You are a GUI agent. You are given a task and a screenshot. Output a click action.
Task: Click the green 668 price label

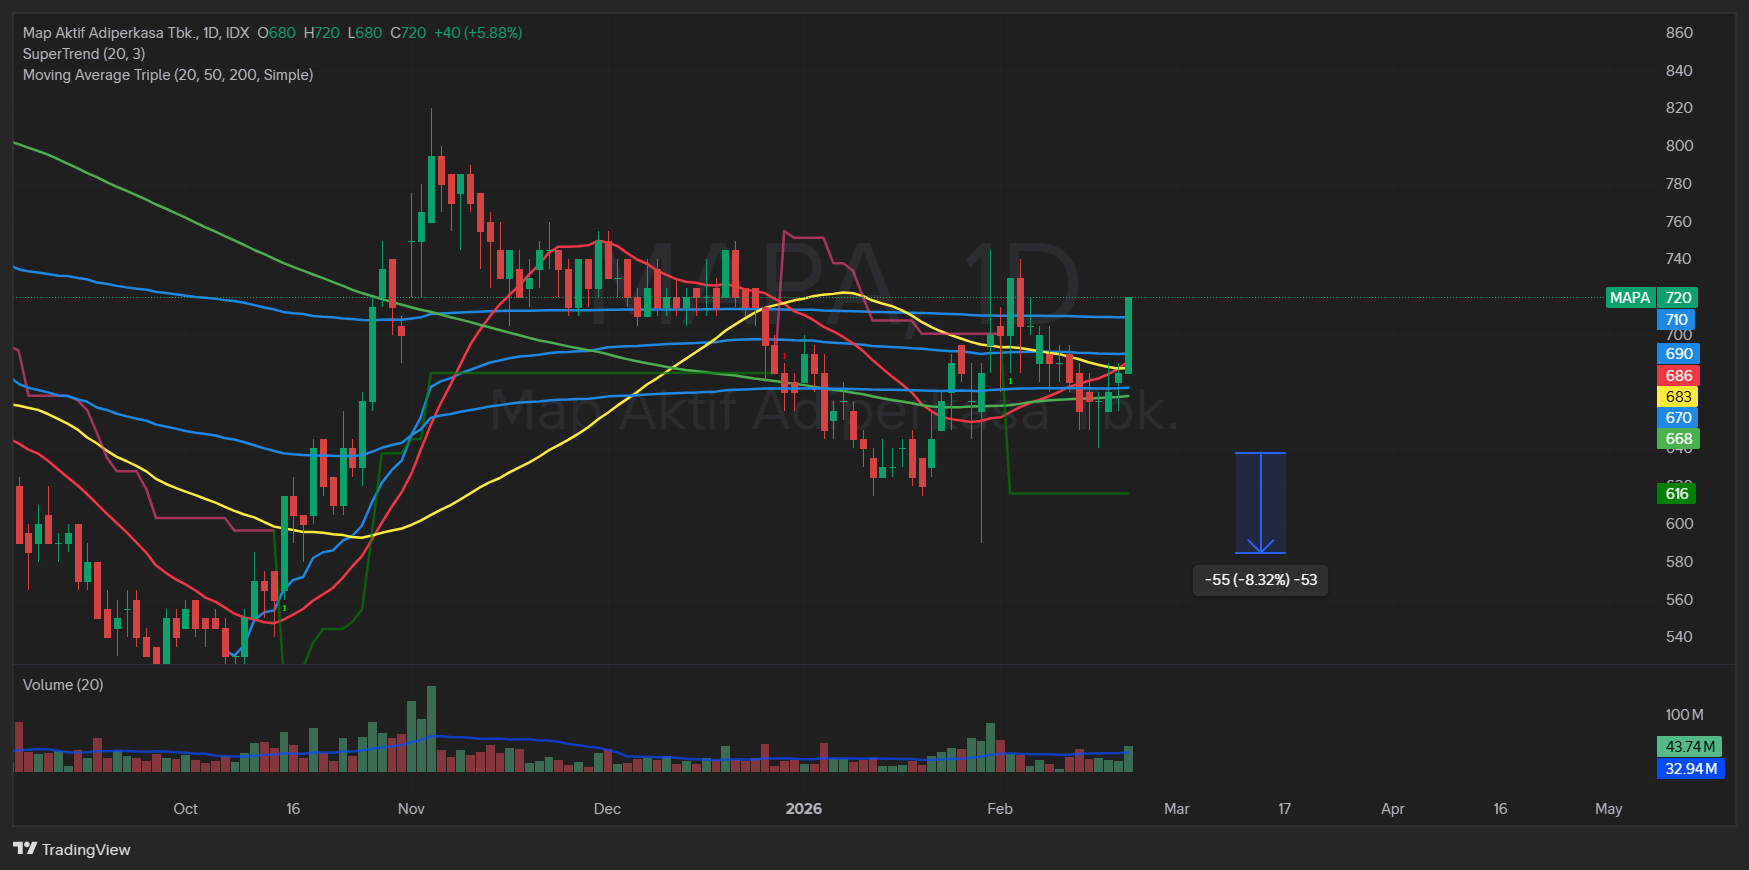coord(1678,439)
